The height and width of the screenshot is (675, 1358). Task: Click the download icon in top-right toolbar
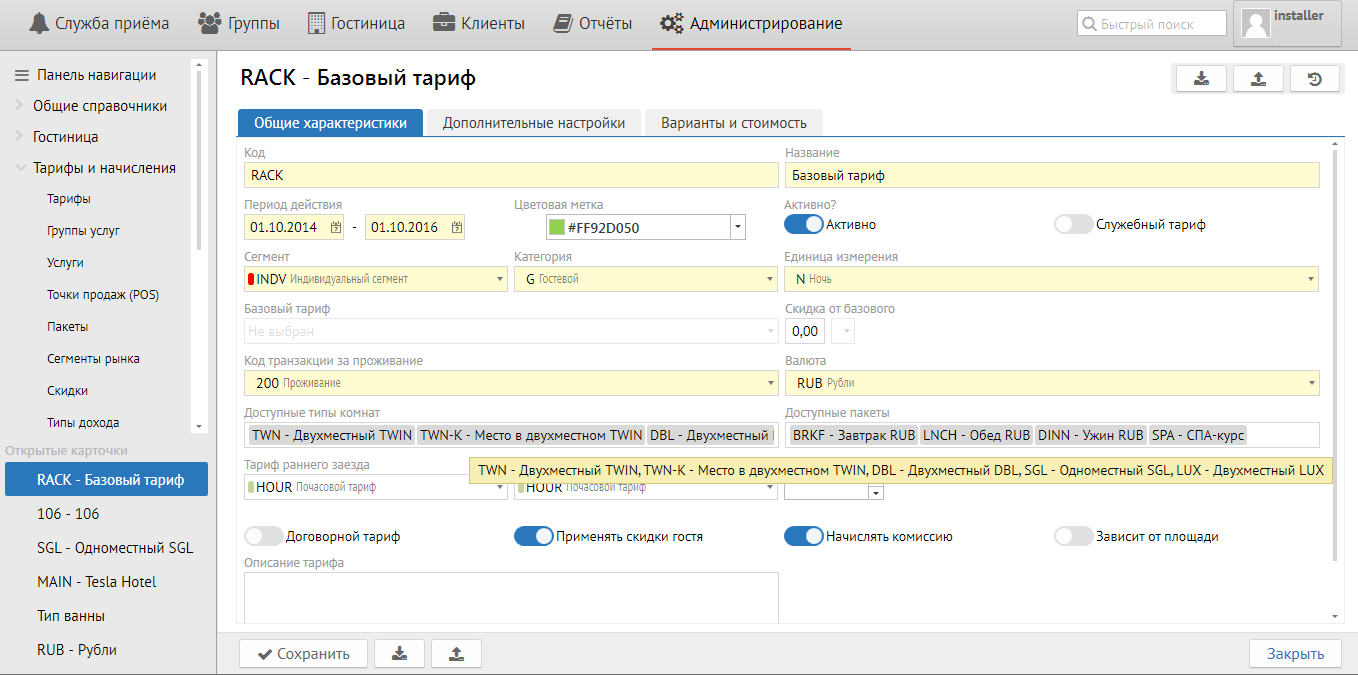tap(1201, 80)
